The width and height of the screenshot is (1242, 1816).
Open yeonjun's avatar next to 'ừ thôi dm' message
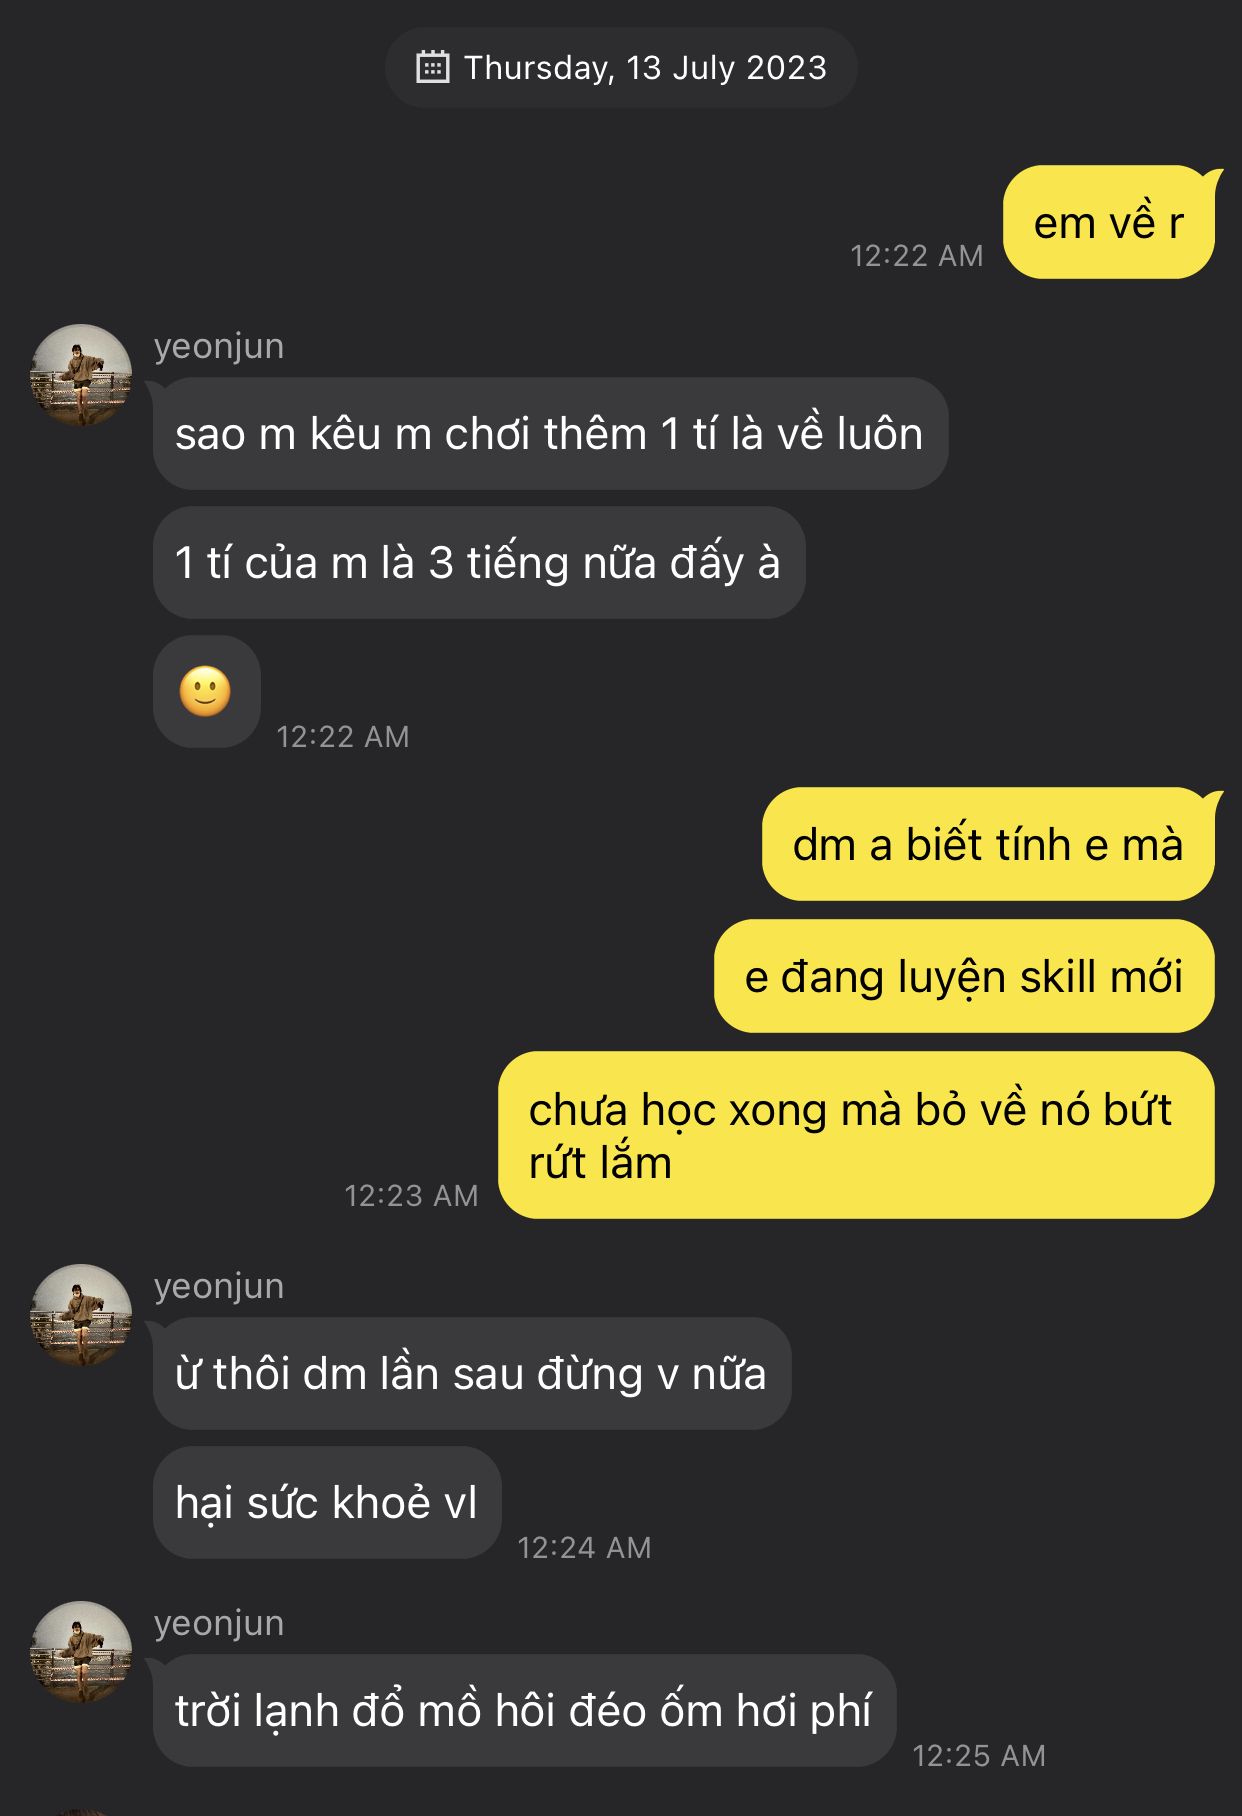pos(81,1315)
